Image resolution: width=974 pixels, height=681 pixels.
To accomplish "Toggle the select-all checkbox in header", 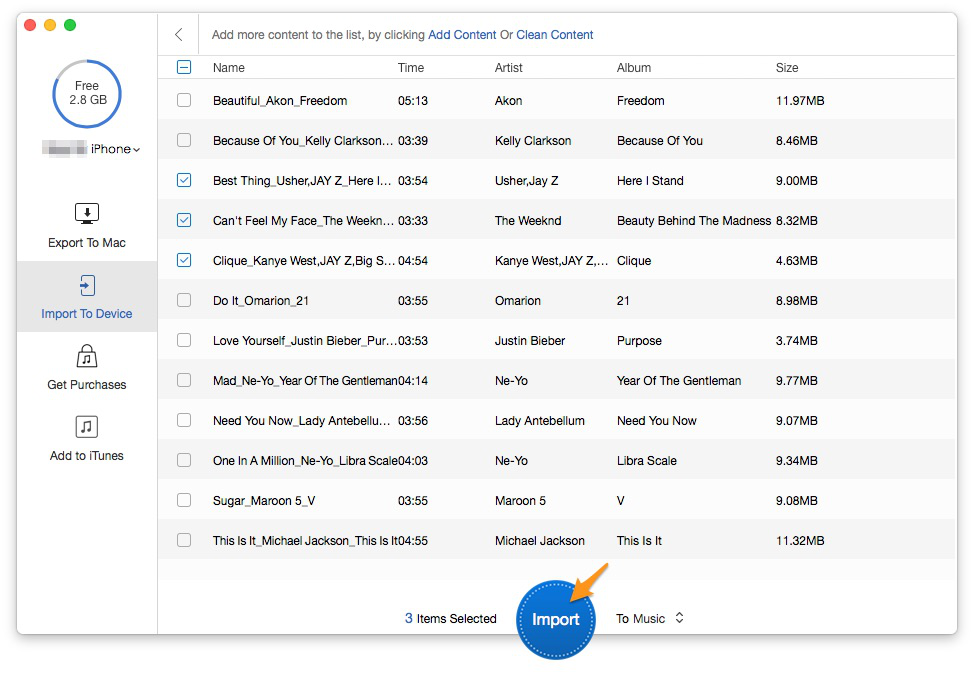I will coord(184,67).
